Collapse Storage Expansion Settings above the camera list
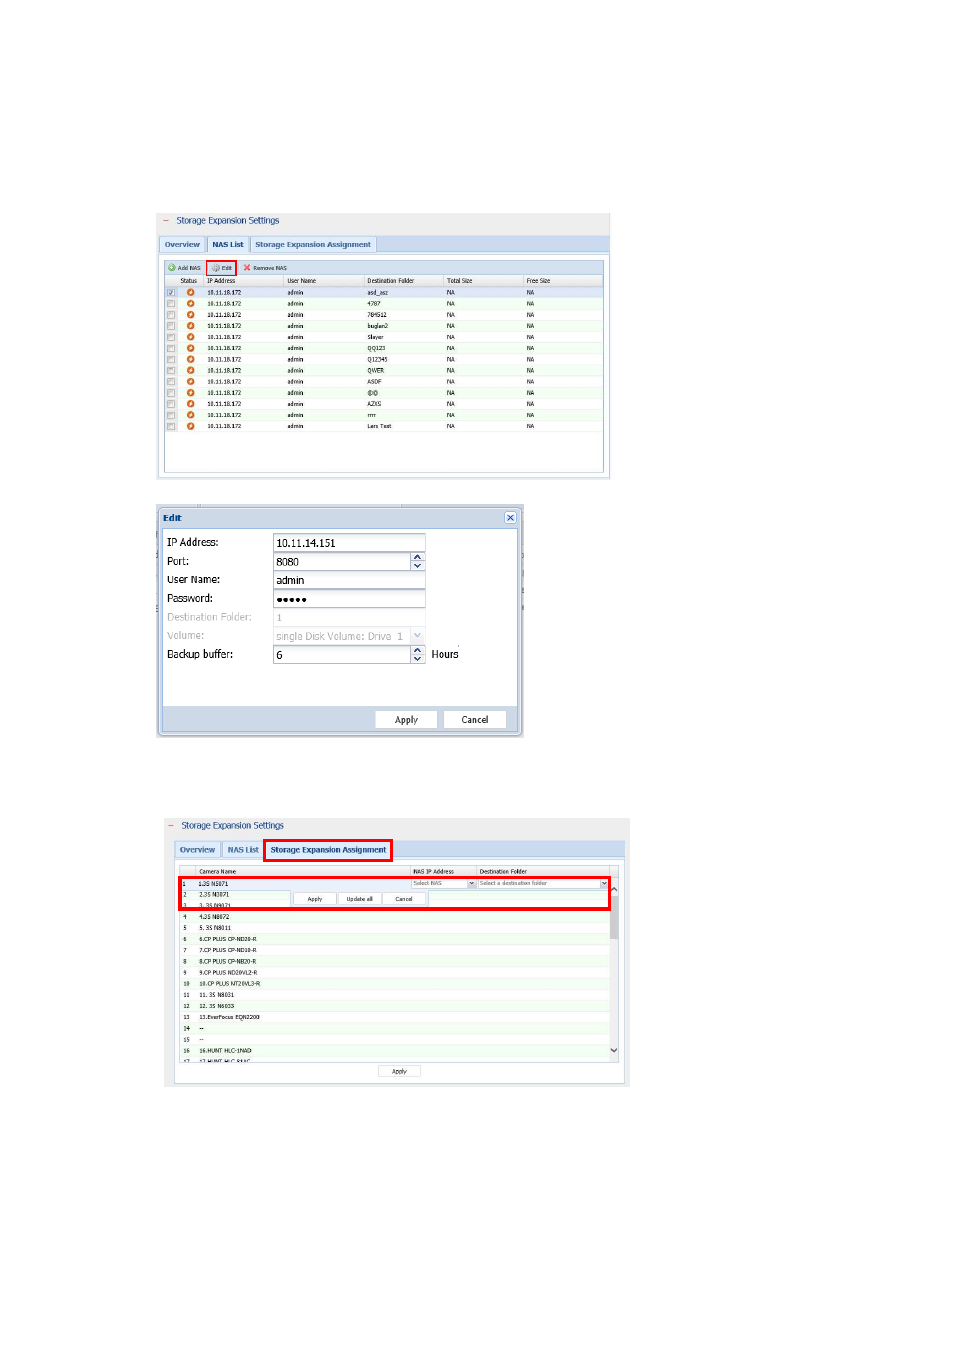The width and height of the screenshot is (954, 1350). 171,826
